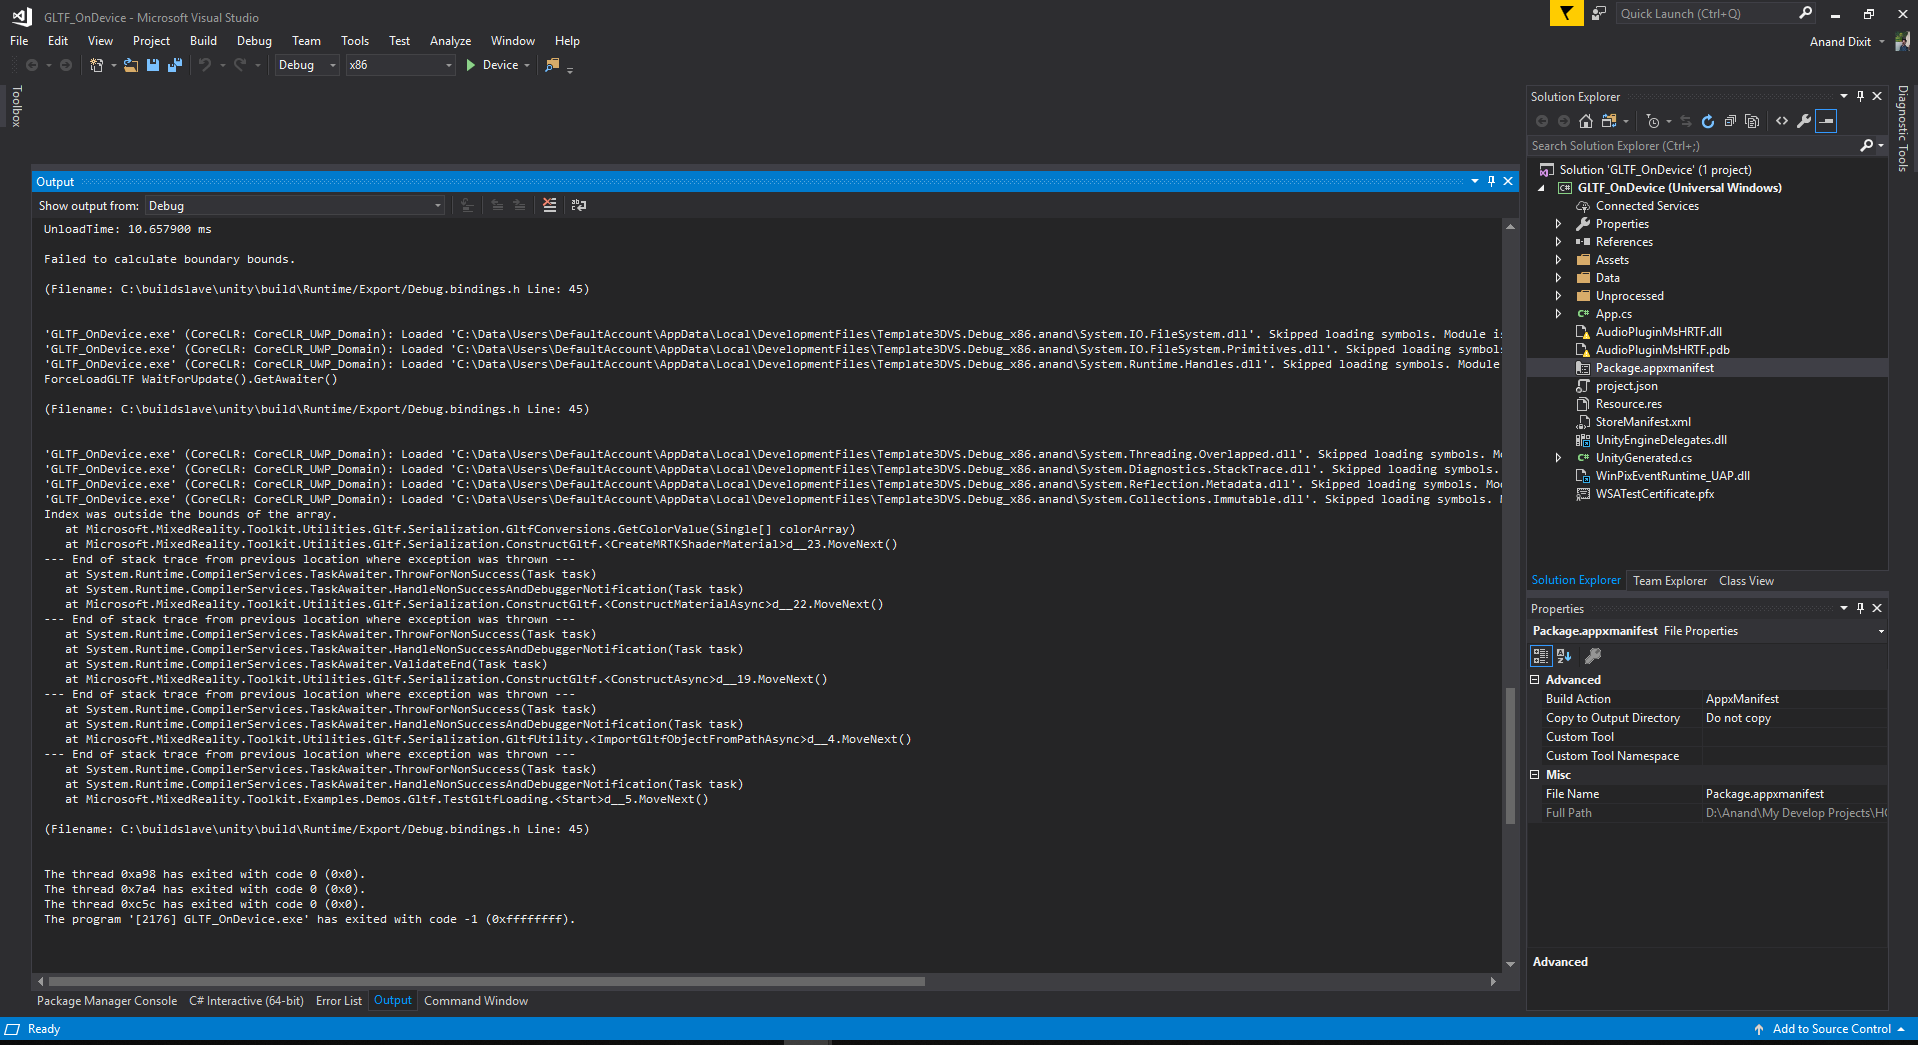
Task: Open the Show output from dropdown
Action: (x=437, y=206)
